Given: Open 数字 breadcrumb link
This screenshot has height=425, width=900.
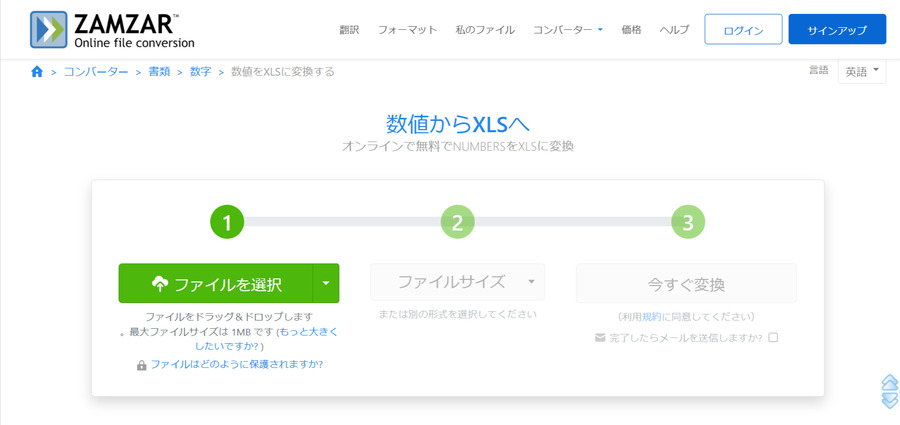Looking at the screenshot, I should coord(201,72).
